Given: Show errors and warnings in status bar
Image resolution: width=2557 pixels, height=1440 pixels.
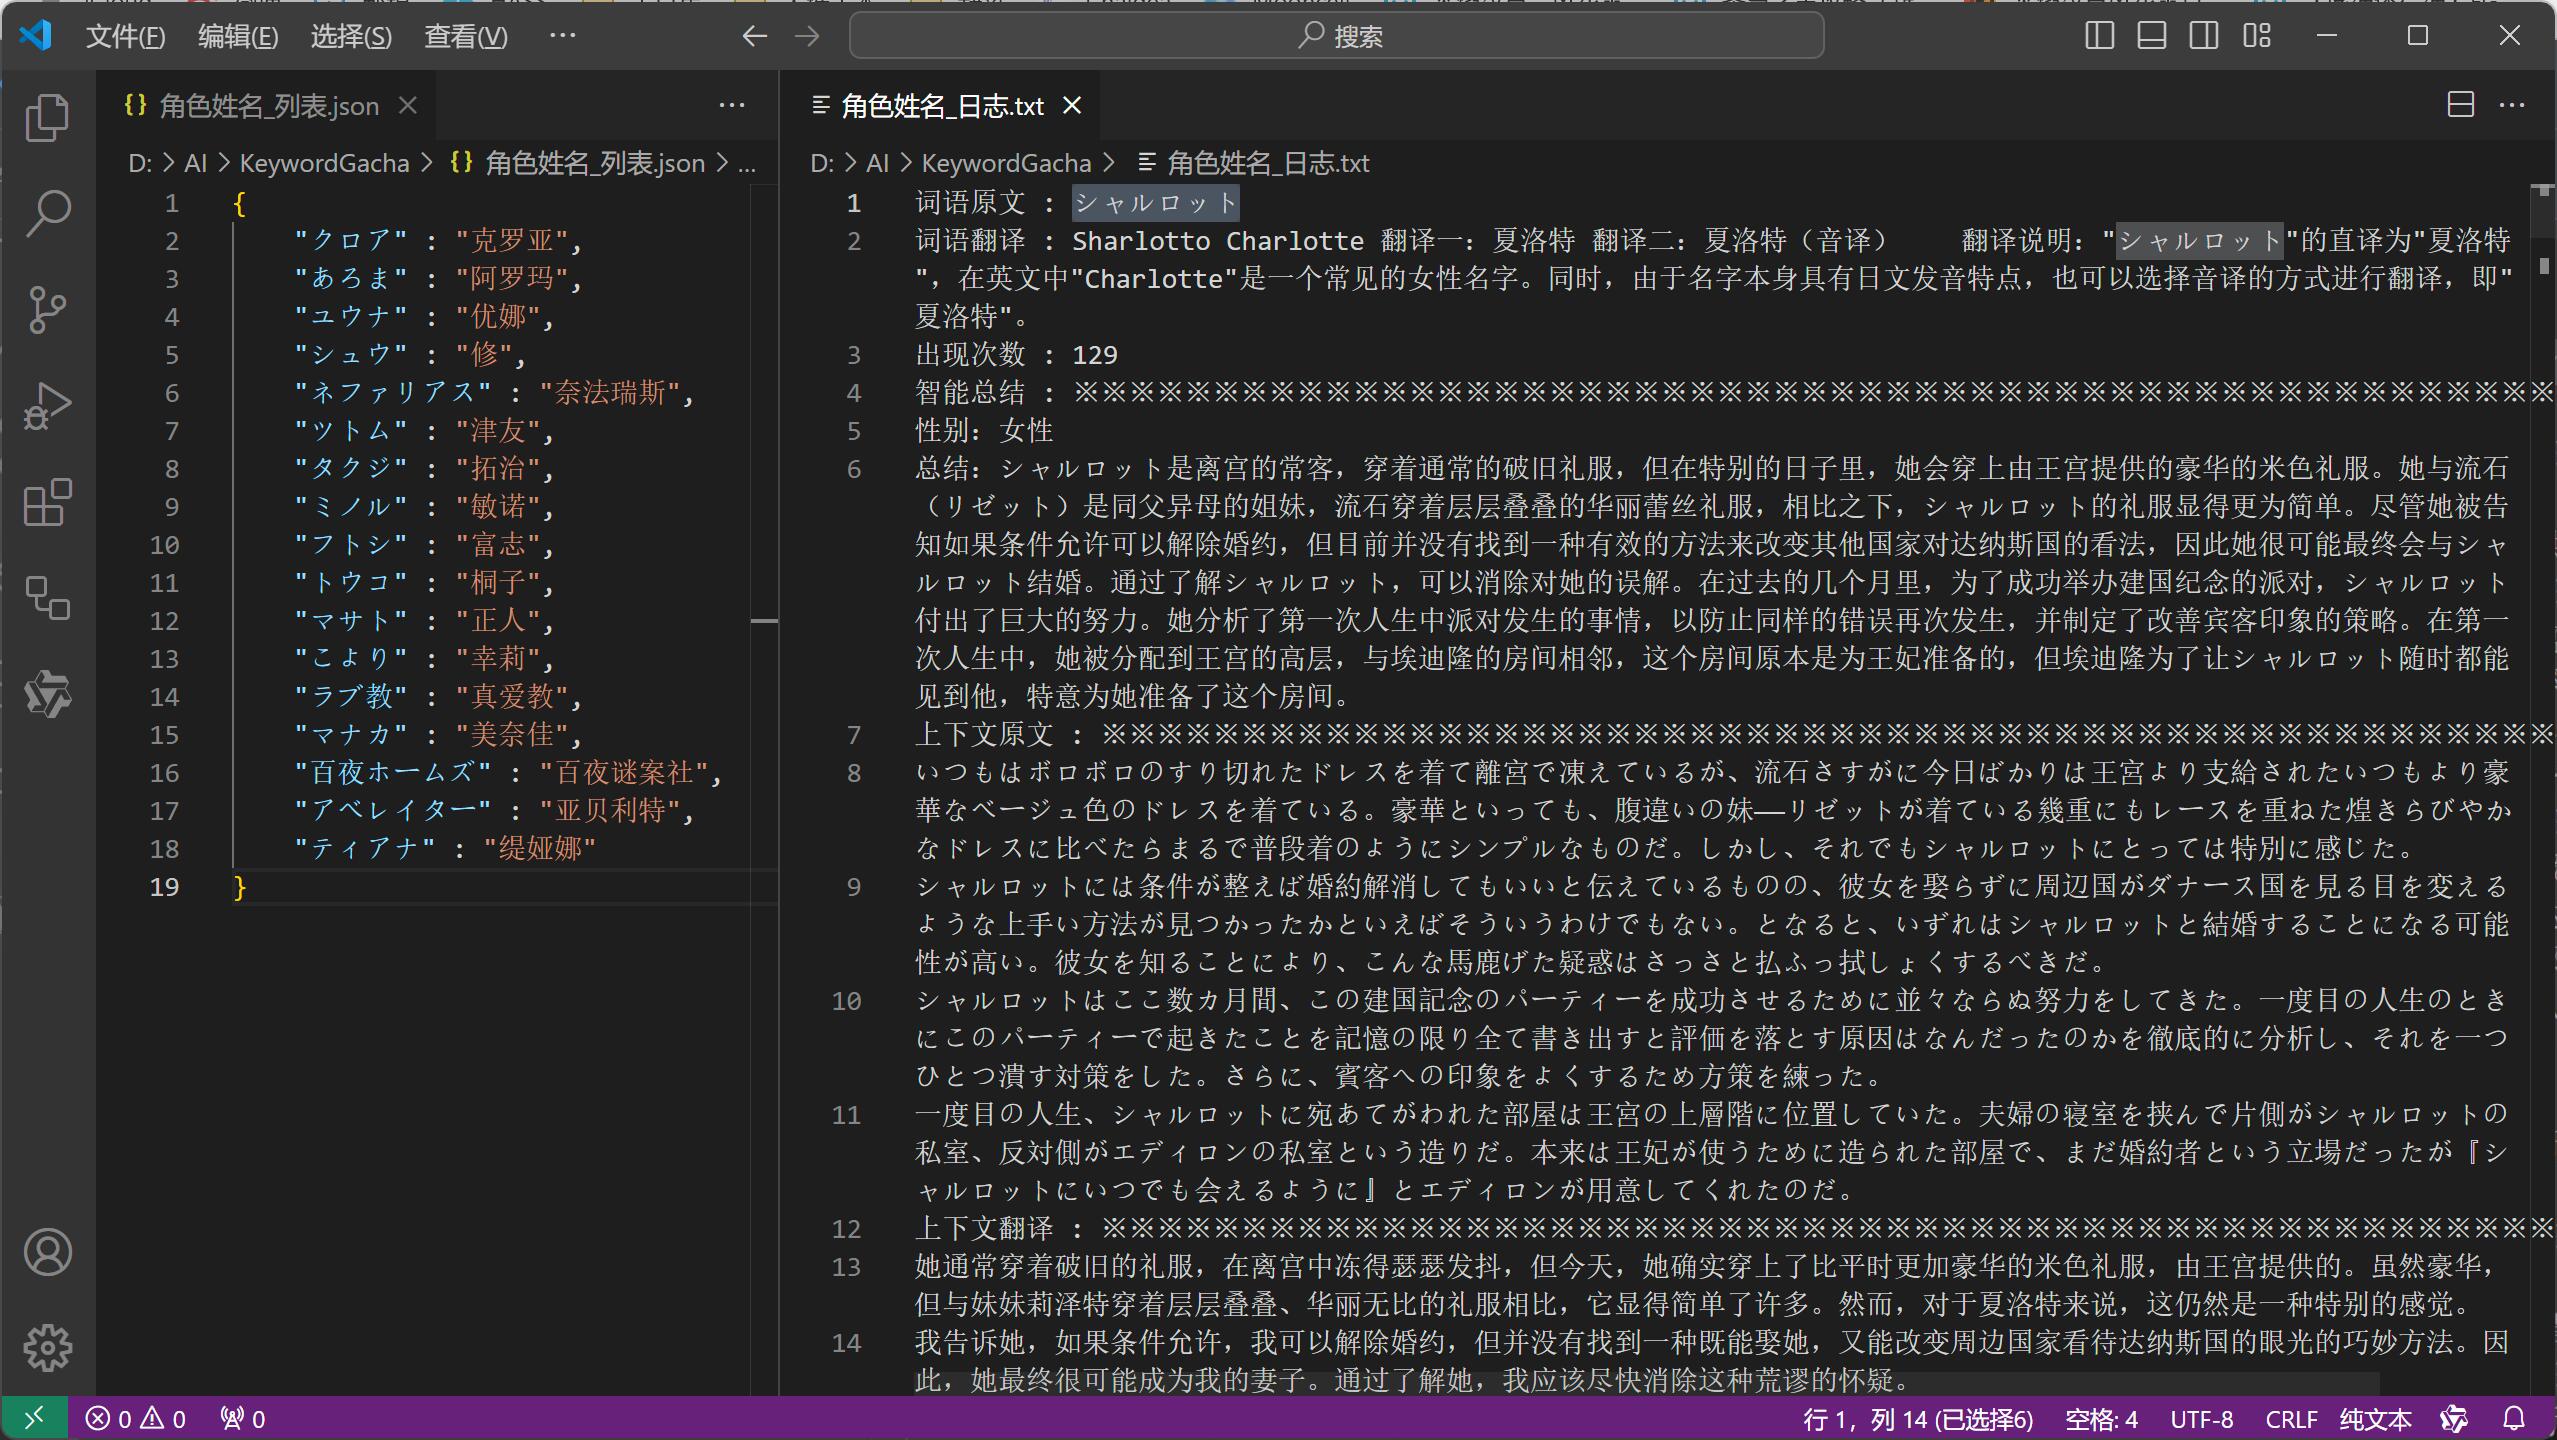Looking at the screenshot, I should (x=136, y=1418).
